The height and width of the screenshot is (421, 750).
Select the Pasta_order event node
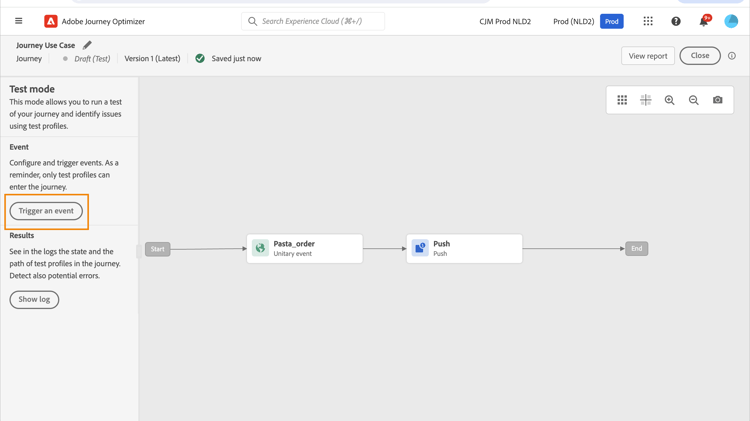(x=304, y=248)
